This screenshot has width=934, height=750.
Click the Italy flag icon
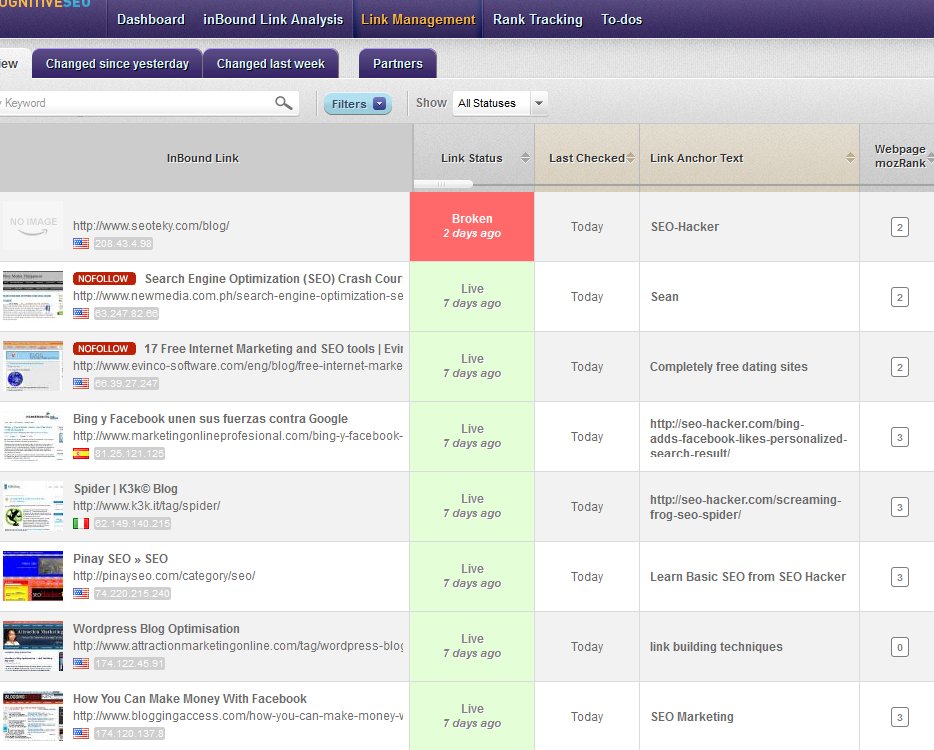[81, 523]
